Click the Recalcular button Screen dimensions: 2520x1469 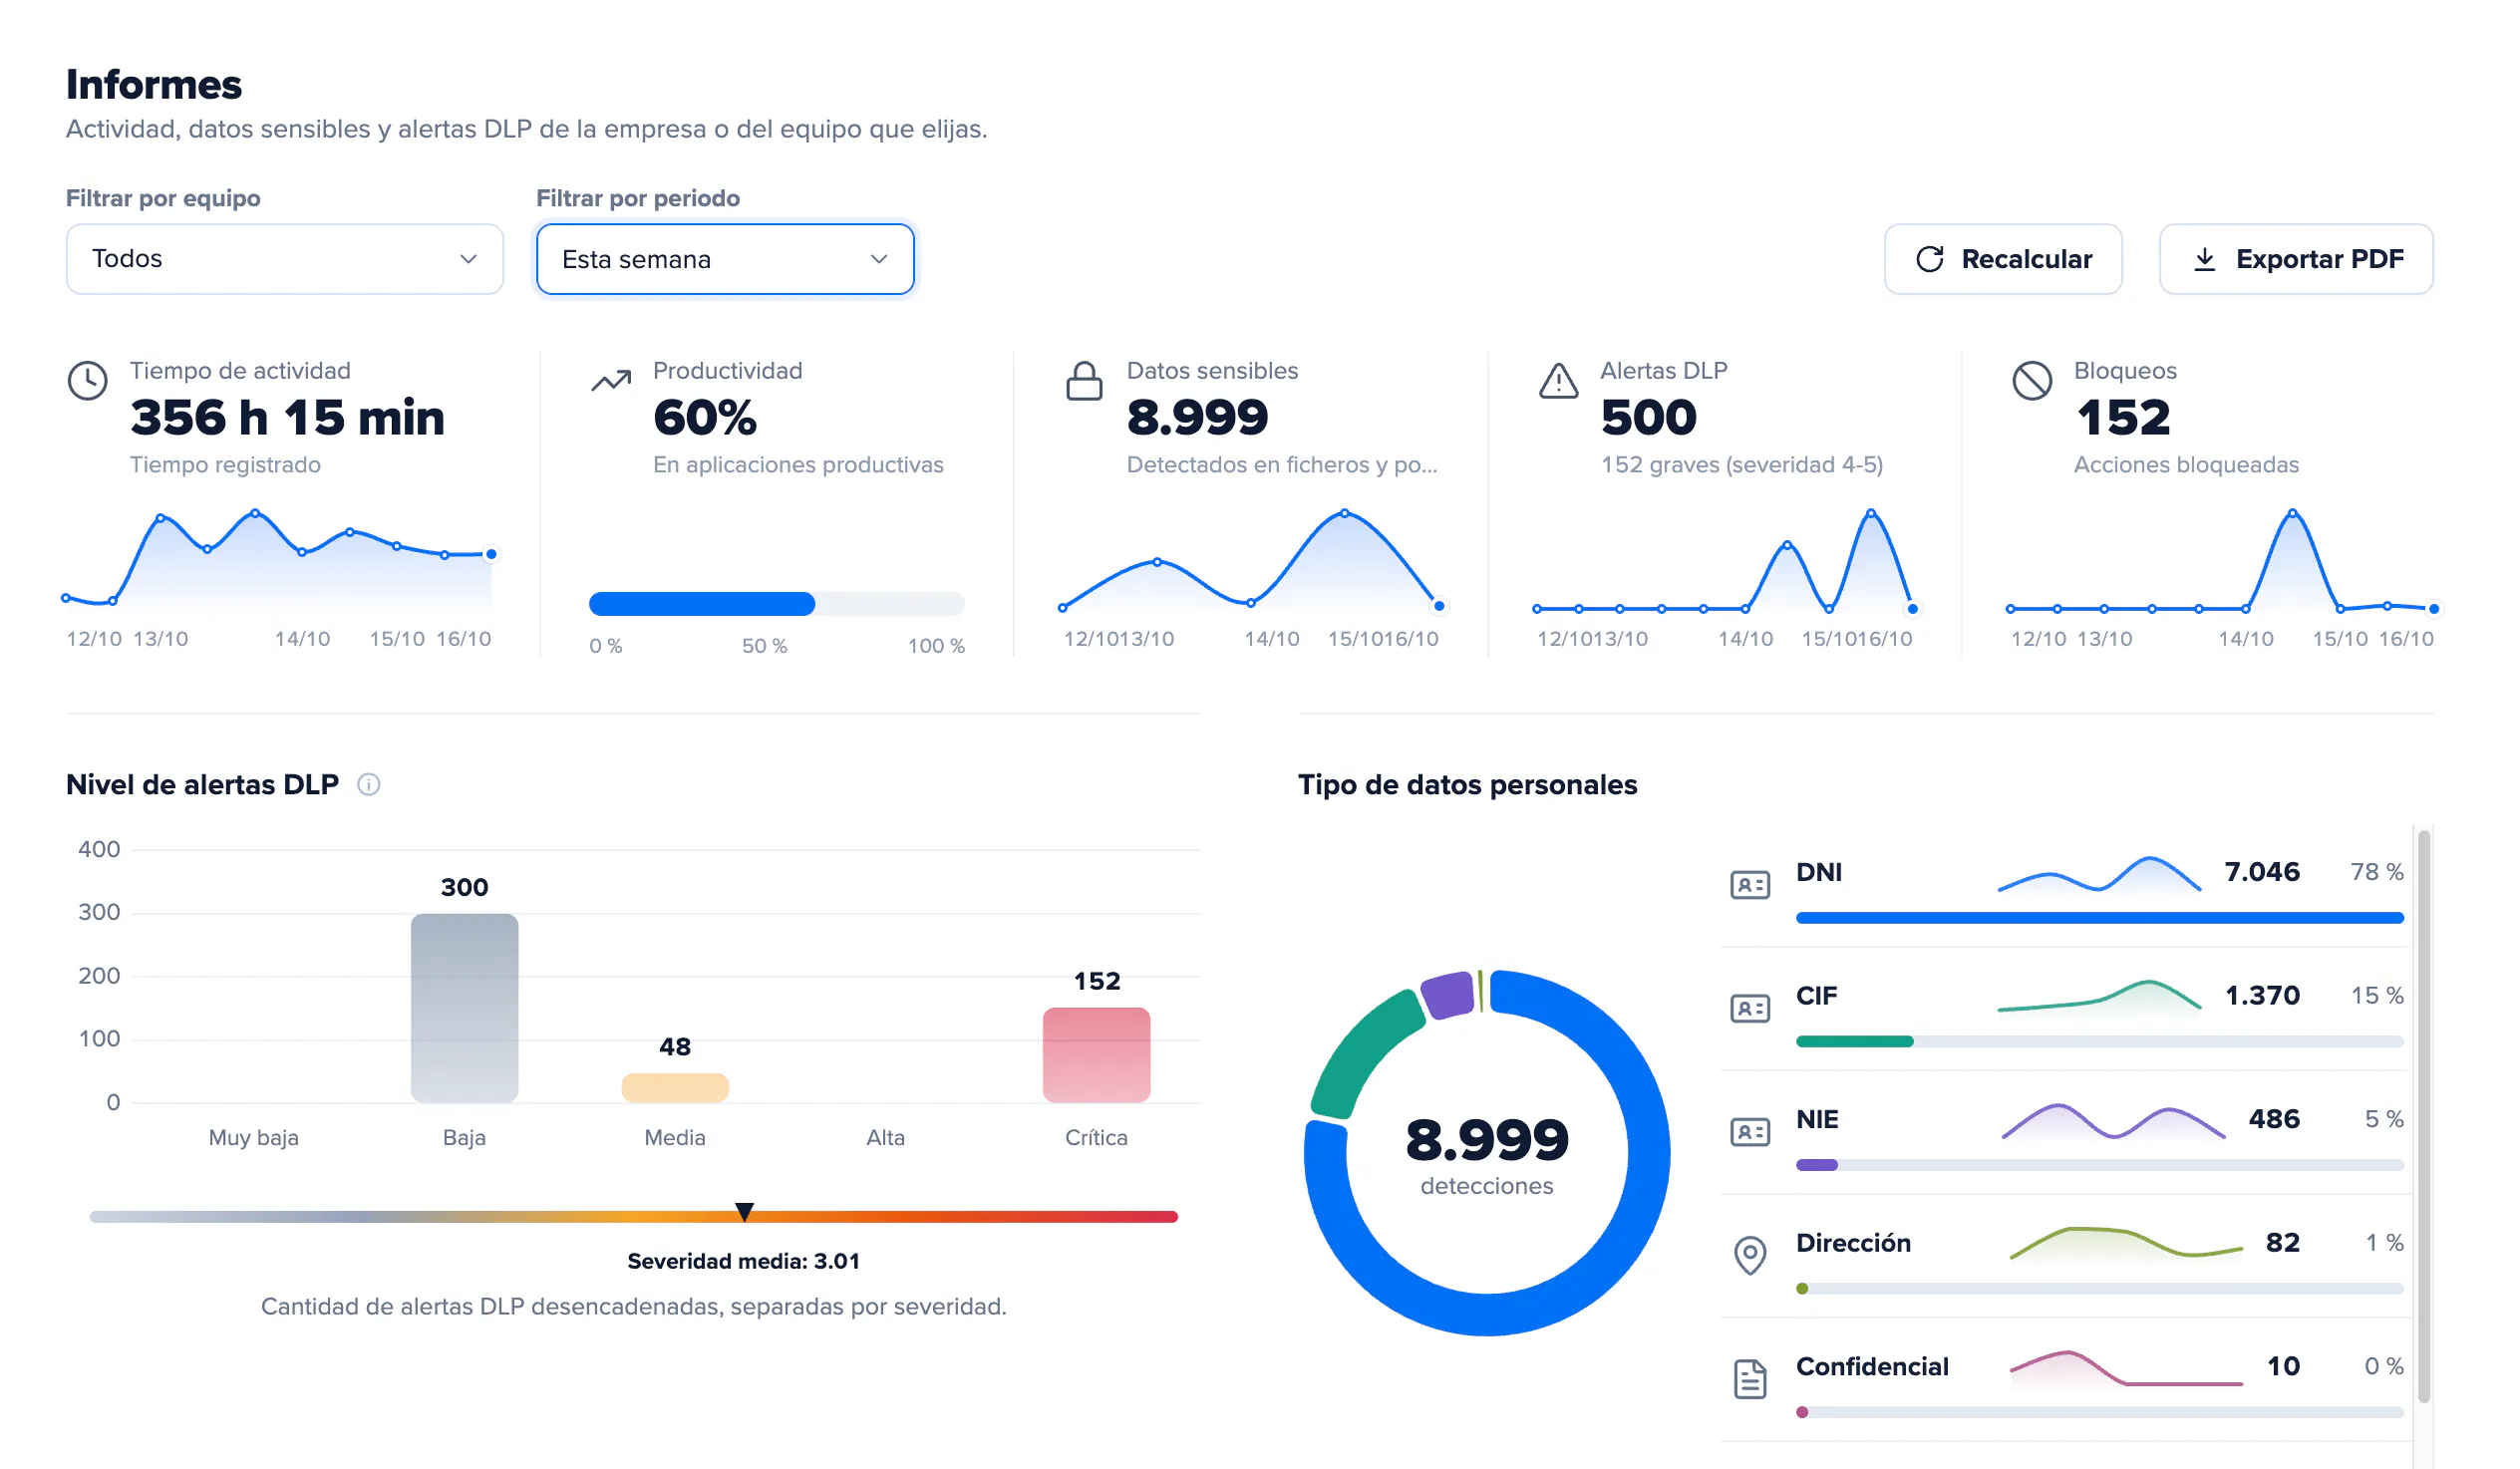[x=2003, y=259]
